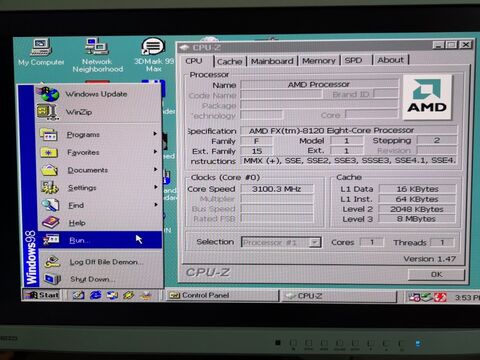This screenshot has width=480, height=360.
Task: Click the CPU-Z title bar icon
Action: point(184,47)
